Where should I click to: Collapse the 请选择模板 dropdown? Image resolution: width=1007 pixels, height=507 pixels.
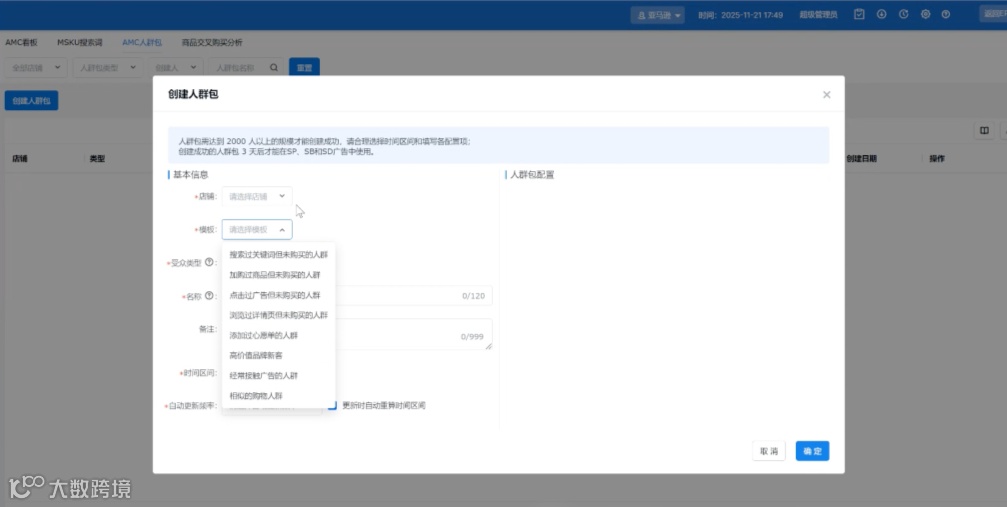click(x=257, y=229)
